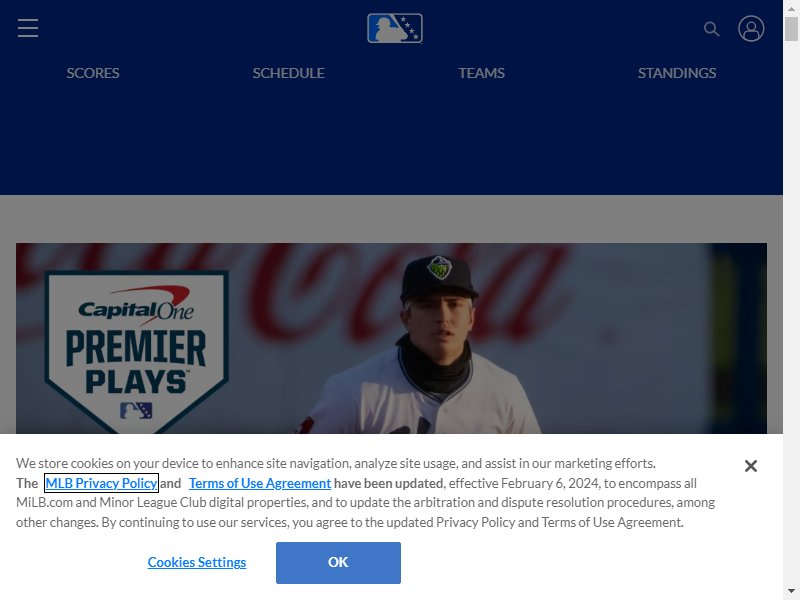The image size is (800, 600).
Task: Click the player's cap logo in the banner
Action: pos(439,268)
